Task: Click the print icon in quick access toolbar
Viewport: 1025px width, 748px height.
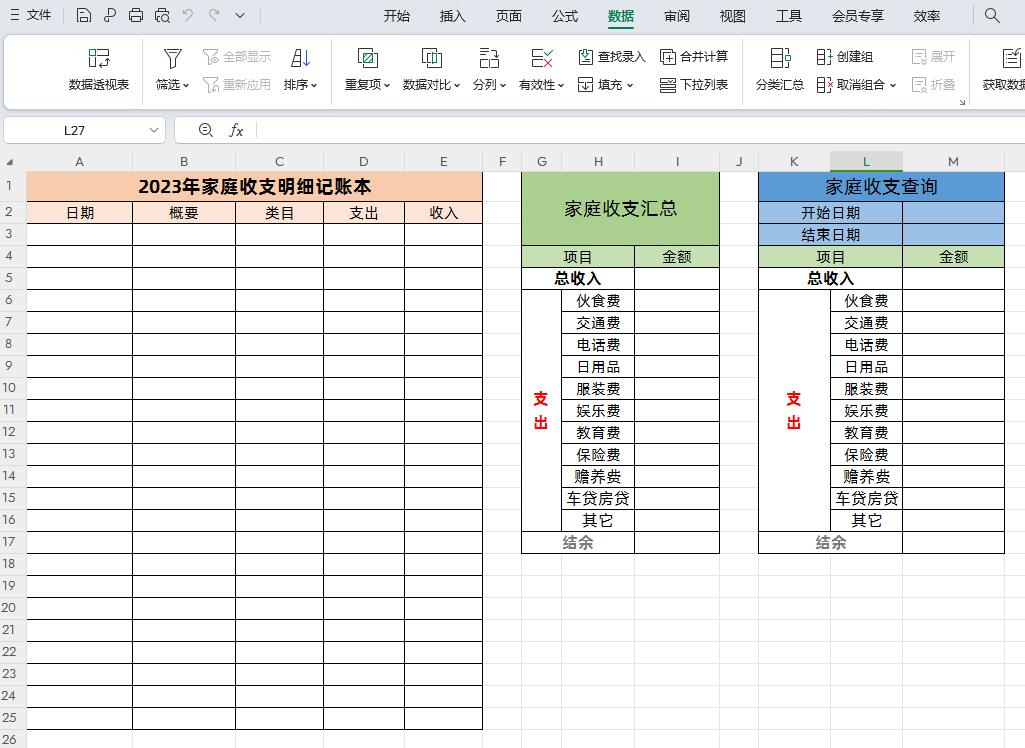Action: click(x=136, y=15)
